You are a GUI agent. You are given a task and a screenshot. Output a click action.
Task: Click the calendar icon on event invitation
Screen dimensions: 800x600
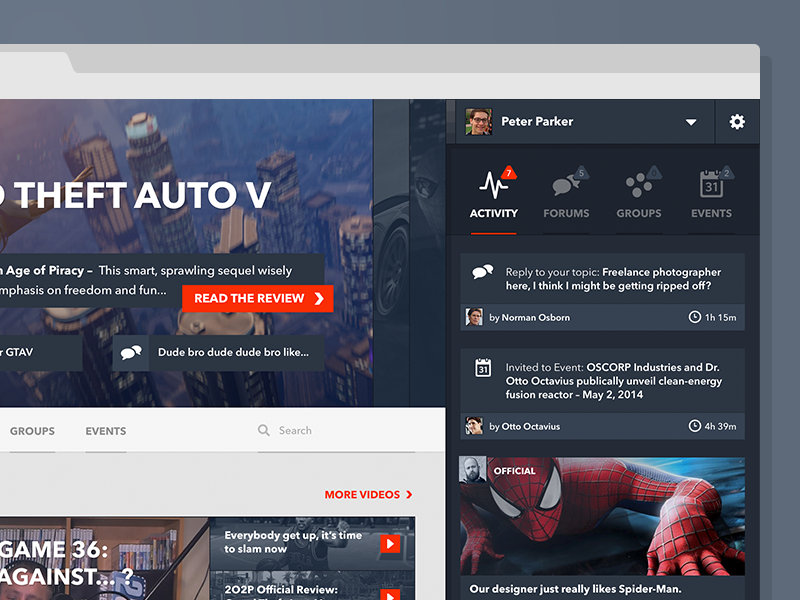(x=483, y=367)
